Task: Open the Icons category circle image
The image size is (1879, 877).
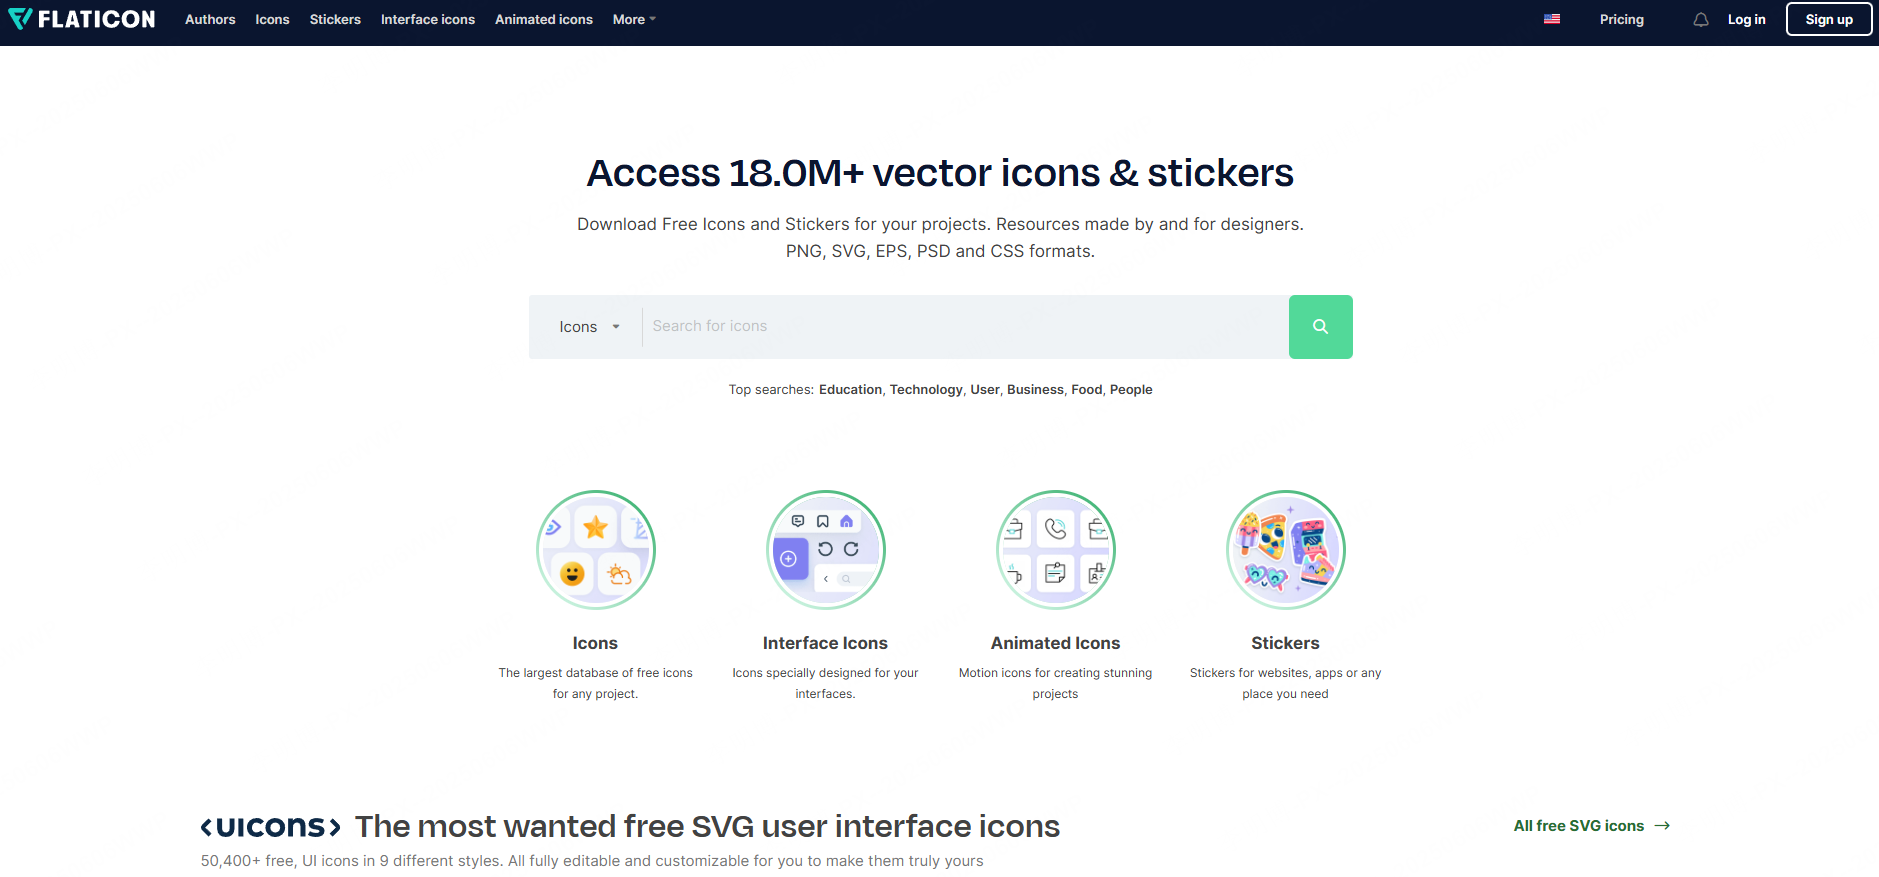Action: 595,550
